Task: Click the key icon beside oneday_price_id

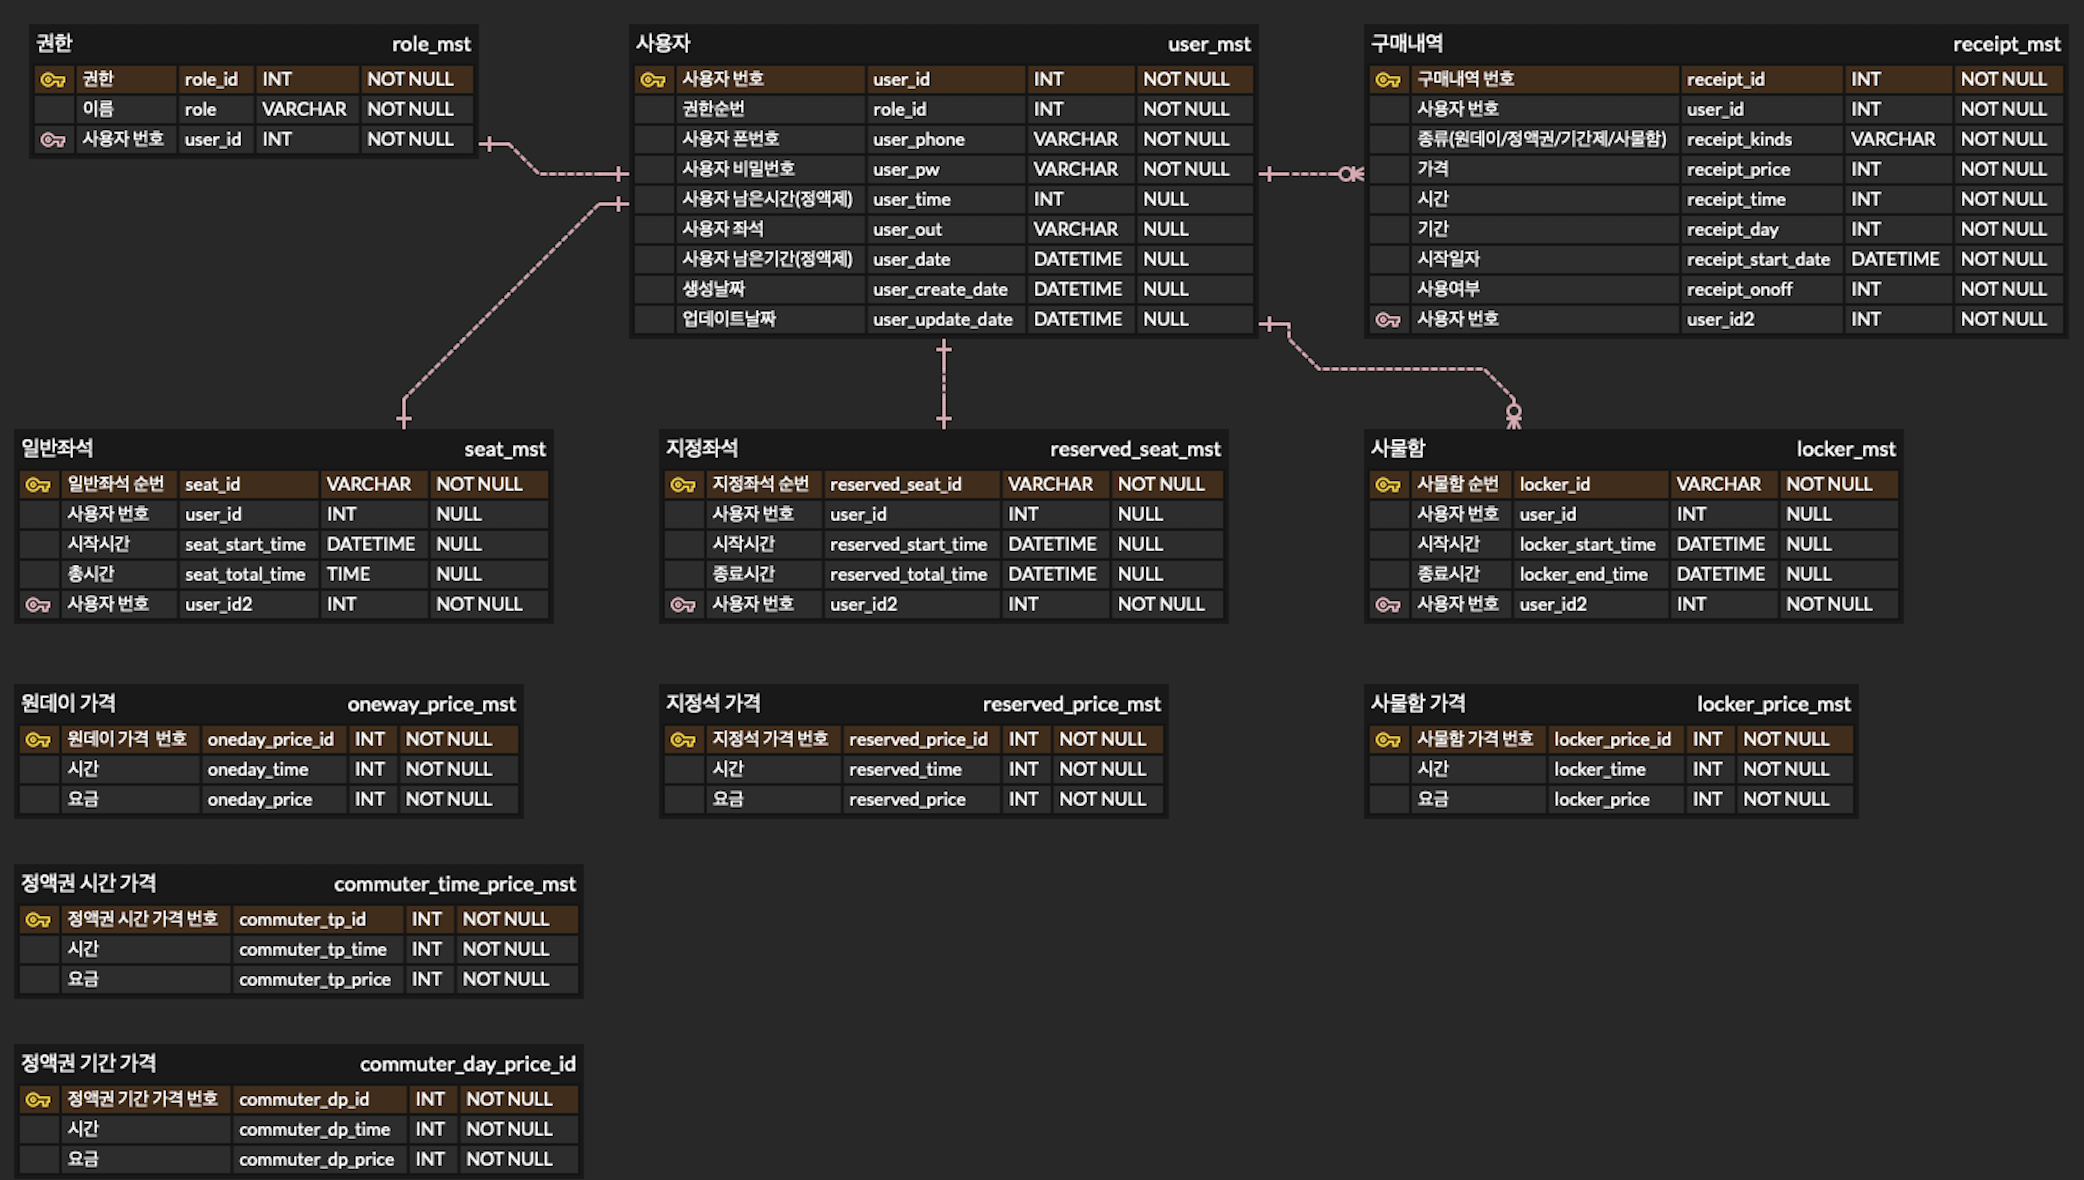Action: (x=38, y=739)
